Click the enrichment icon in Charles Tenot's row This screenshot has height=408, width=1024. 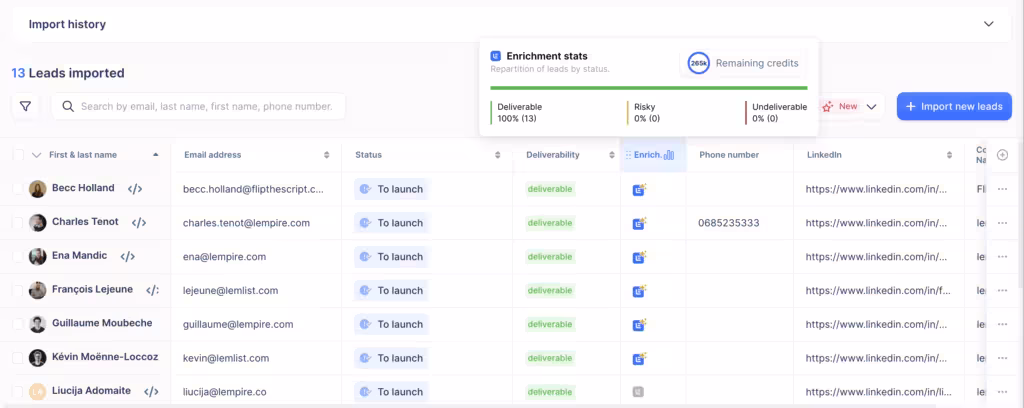640,223
